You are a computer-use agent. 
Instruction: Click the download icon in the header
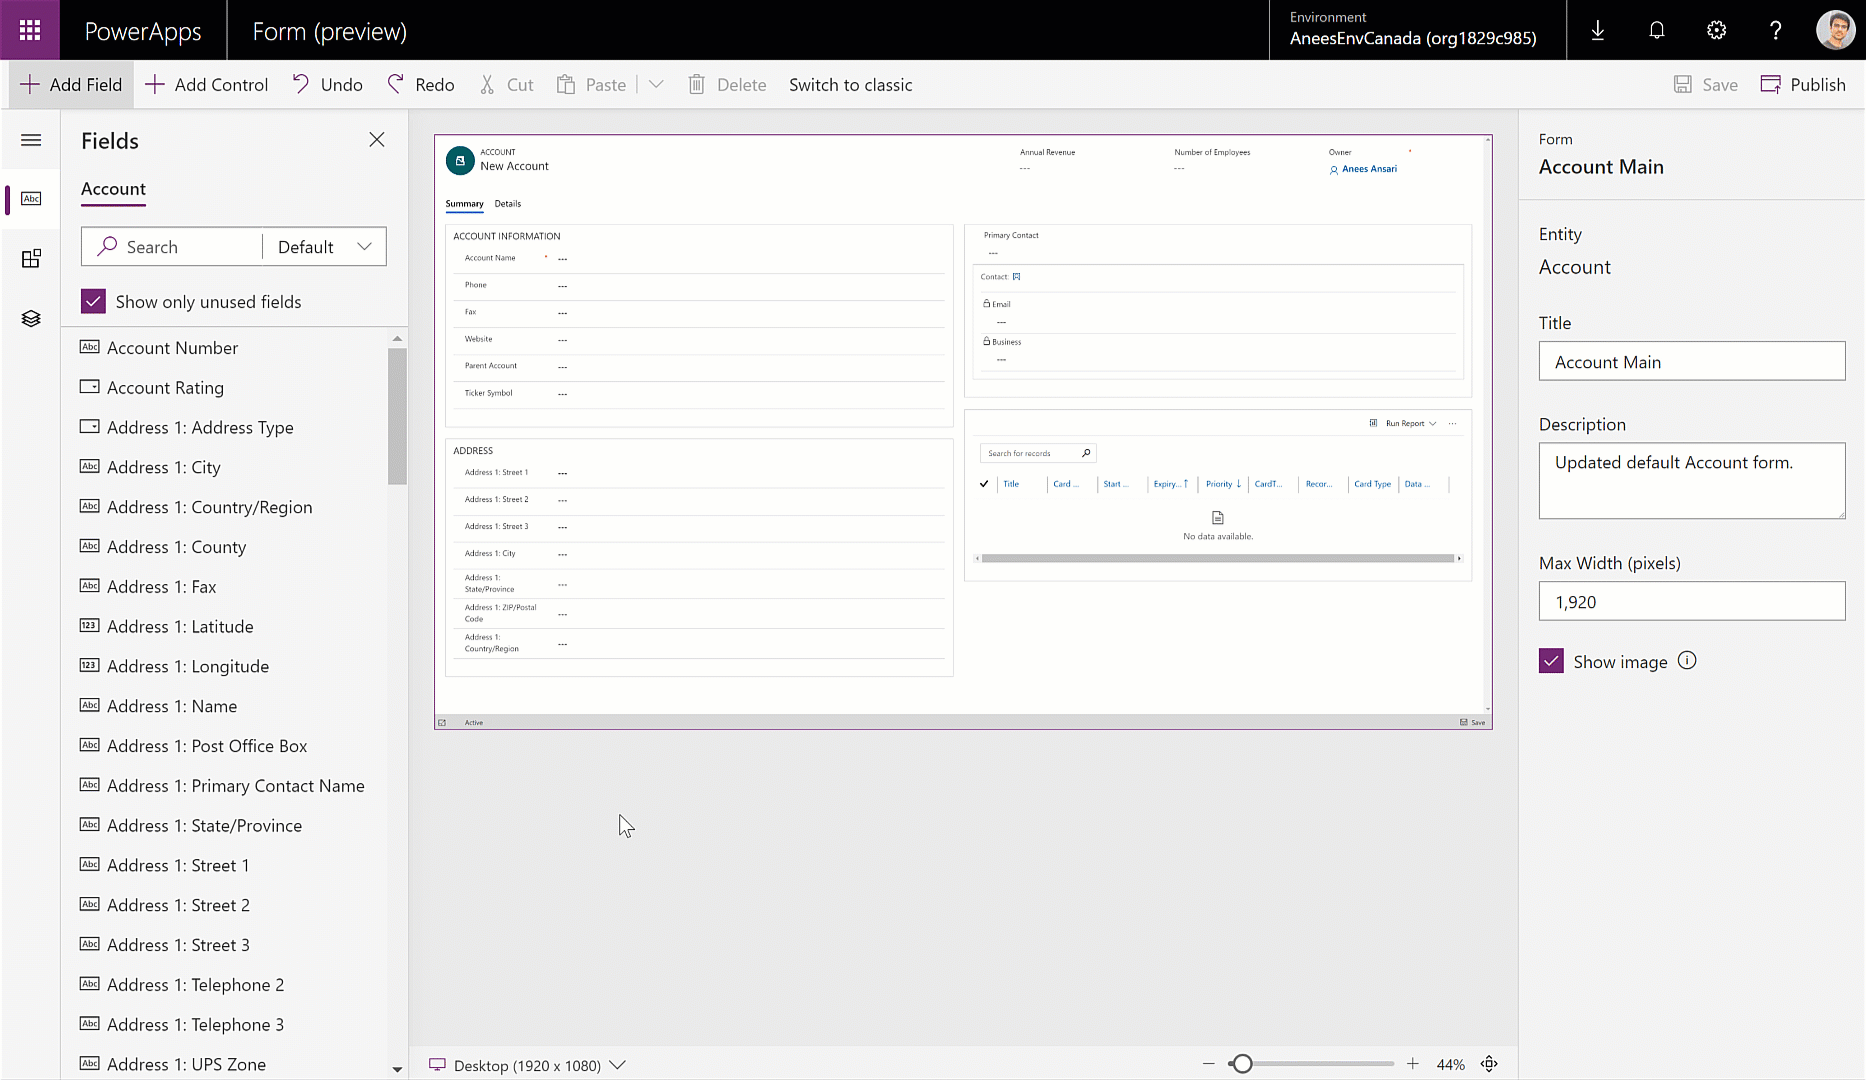pyautogui.click(x=1597, y=30)
